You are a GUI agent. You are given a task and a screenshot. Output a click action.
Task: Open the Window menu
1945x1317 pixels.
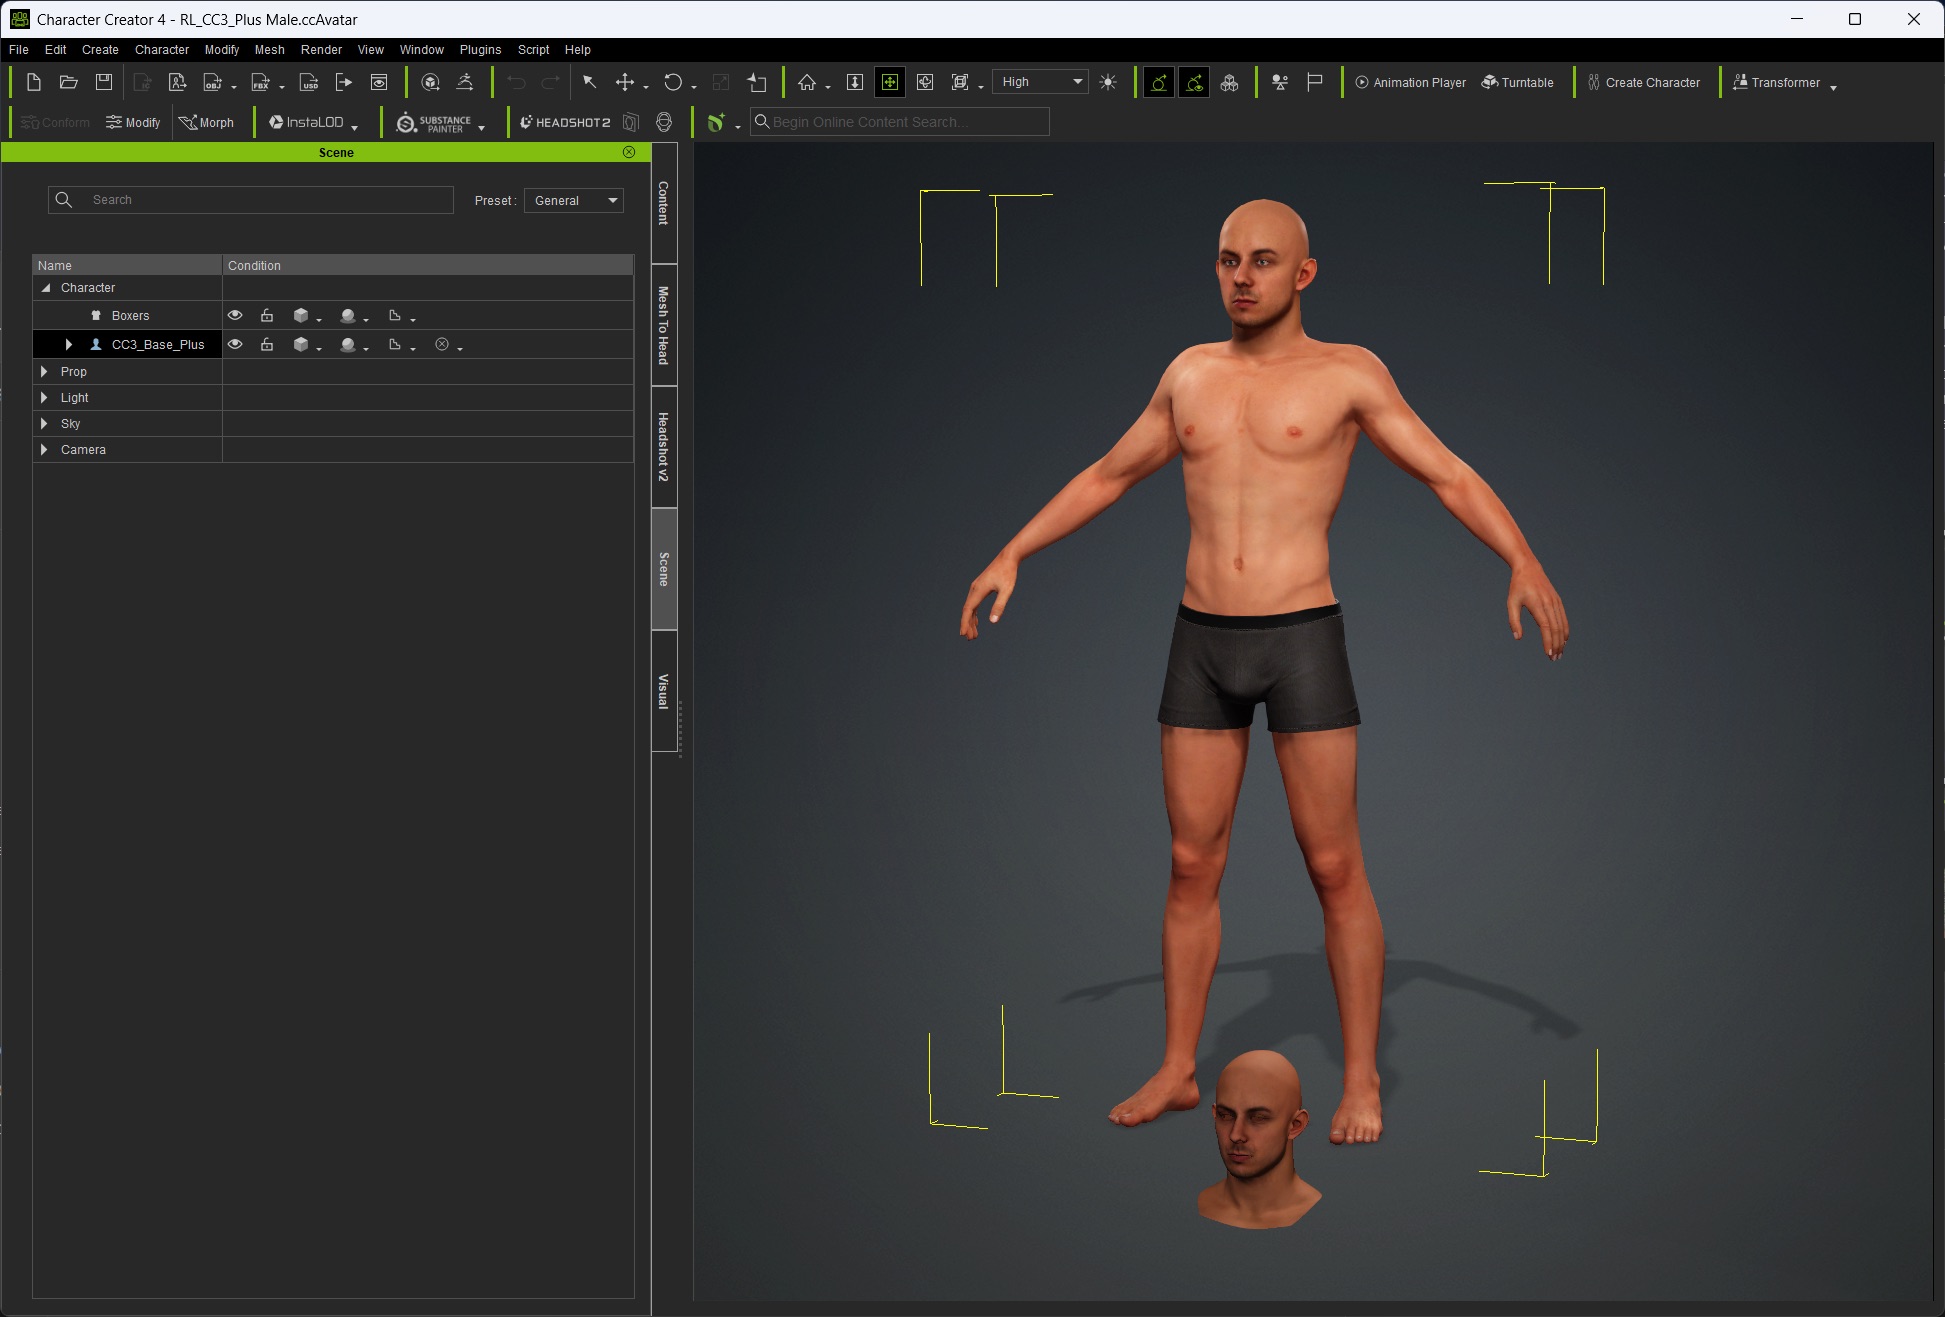point(421,49)
